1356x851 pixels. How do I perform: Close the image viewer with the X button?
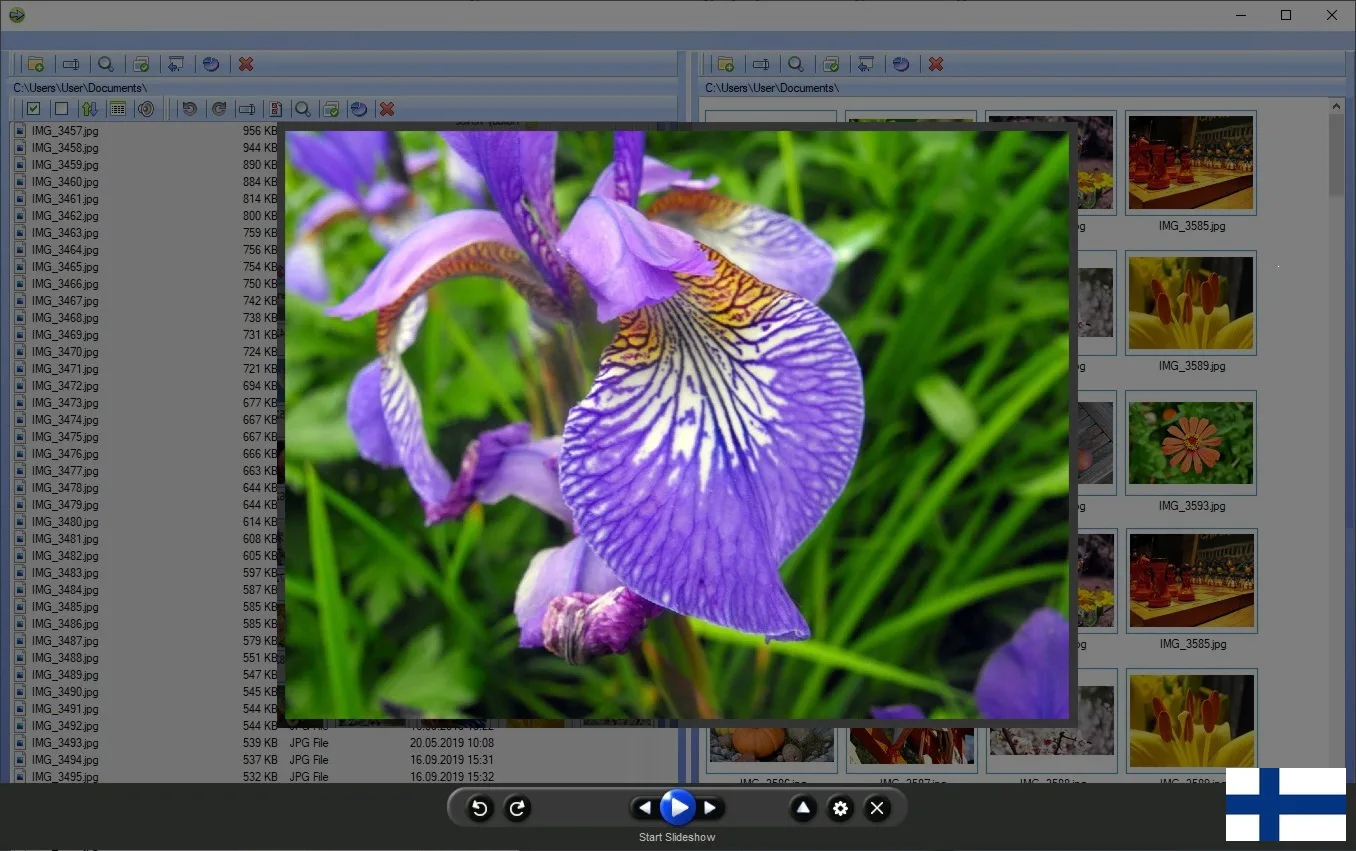tap(877, 808)
